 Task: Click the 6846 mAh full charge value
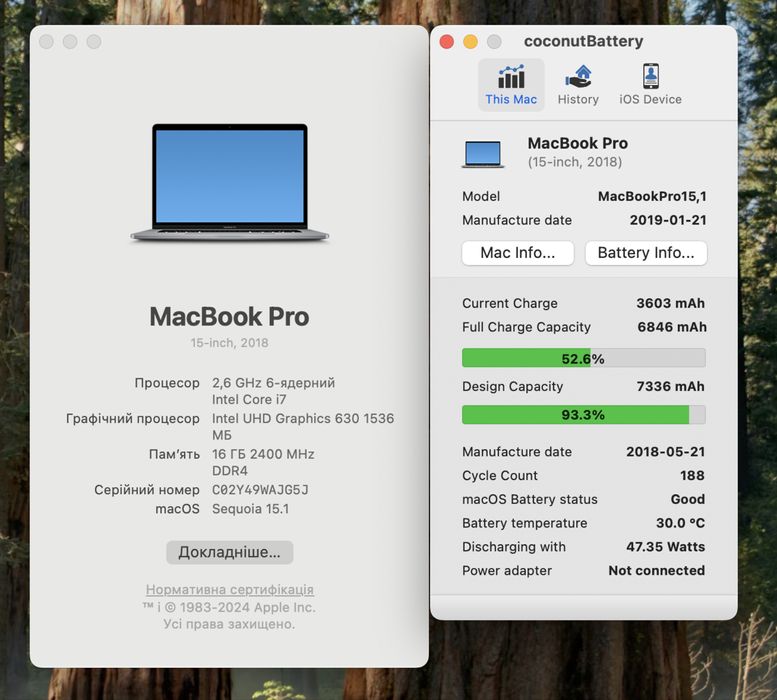[672, 327]
